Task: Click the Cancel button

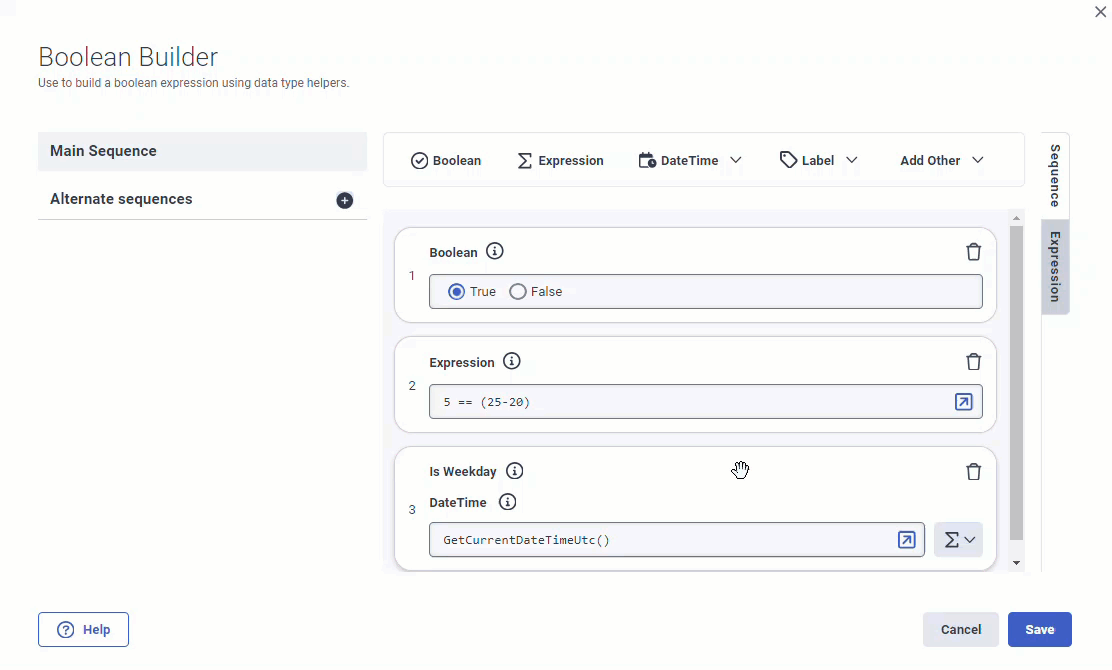Action: (960, 630)
